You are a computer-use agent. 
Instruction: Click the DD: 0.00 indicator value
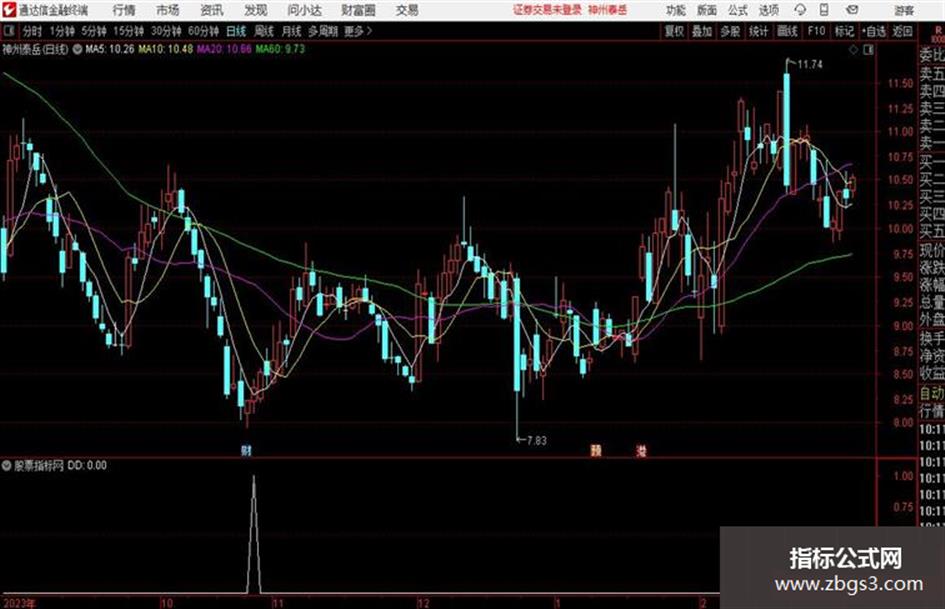(x=87, y=465)
